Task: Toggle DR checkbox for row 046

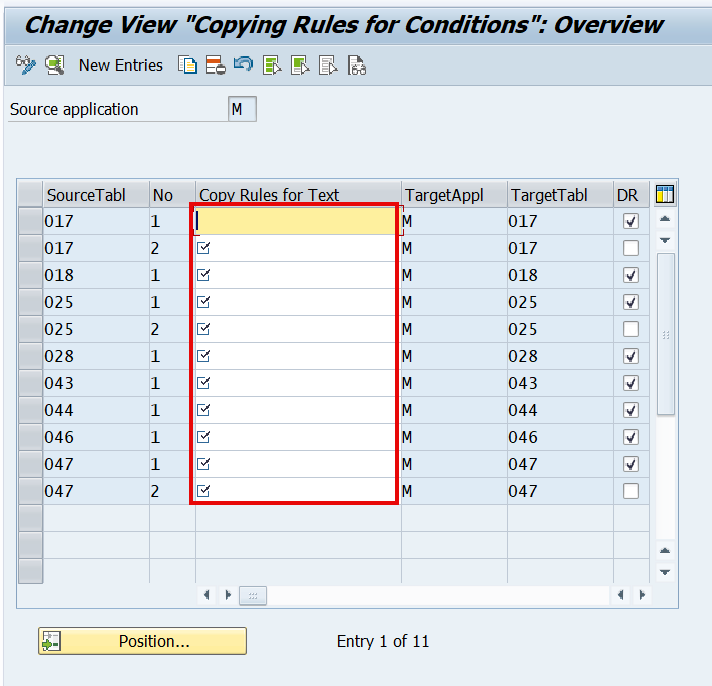Action: (631, 437)
